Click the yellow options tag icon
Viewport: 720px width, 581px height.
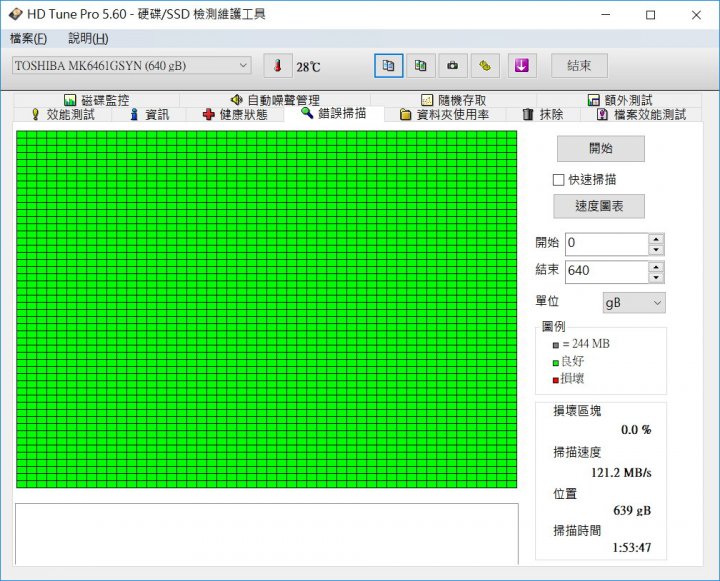point(485,66)
